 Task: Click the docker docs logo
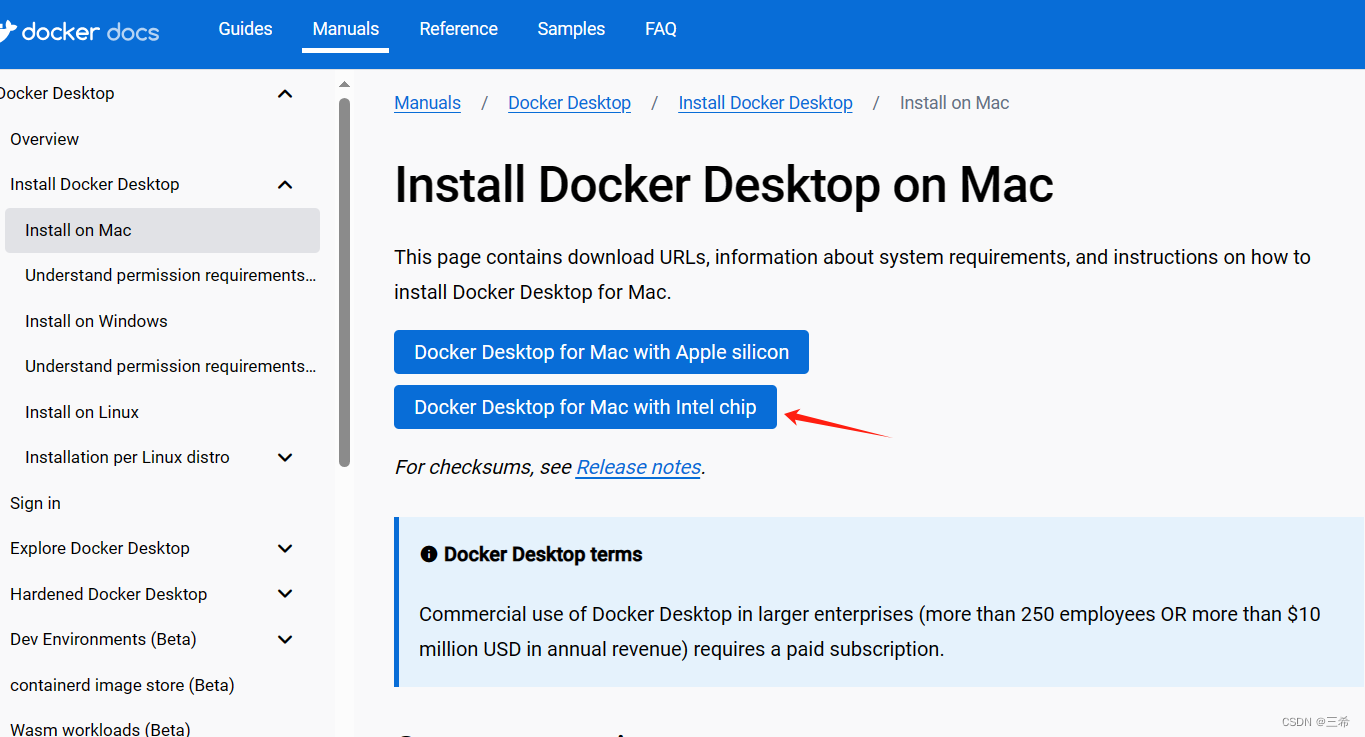[80, 31]
